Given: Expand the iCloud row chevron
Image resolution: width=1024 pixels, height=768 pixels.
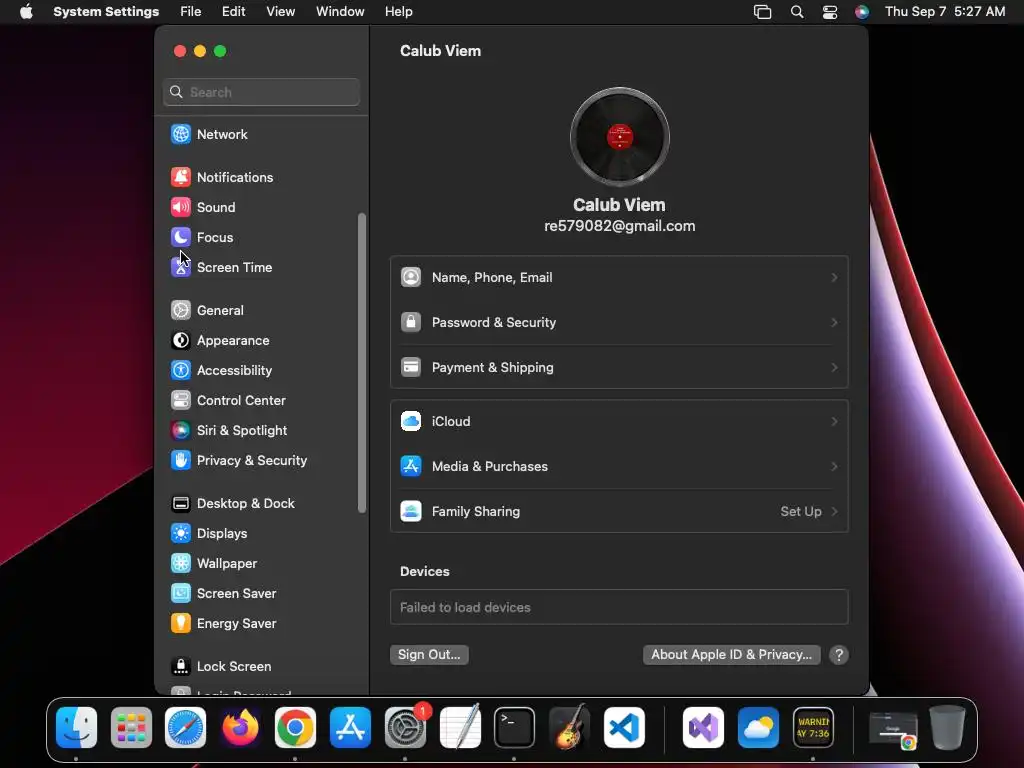Looking at the screenshot, I should [834, 421].
